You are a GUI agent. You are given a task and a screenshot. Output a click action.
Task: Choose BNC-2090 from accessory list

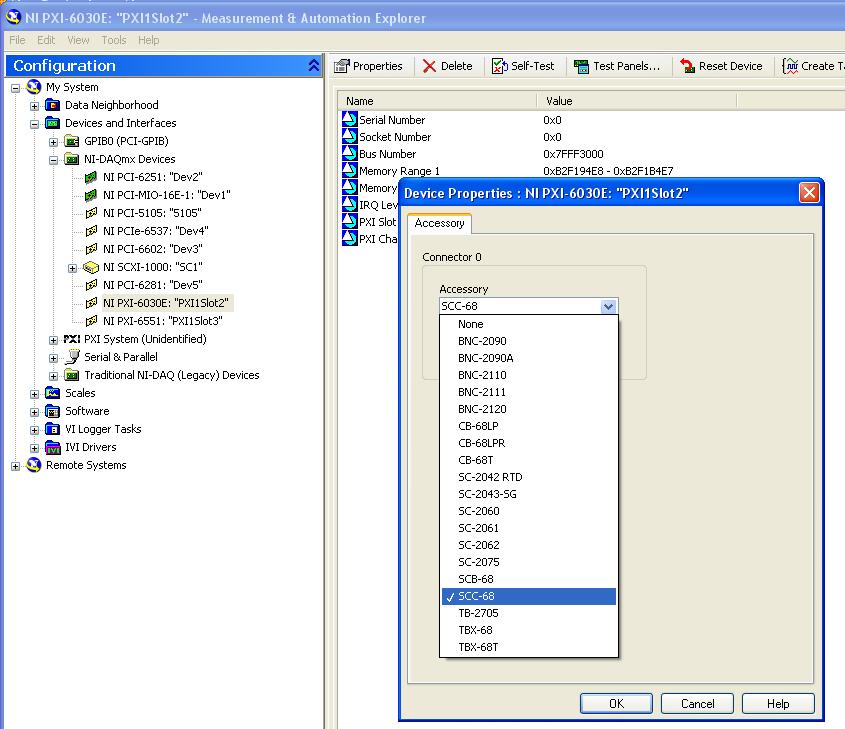point(482,341)
